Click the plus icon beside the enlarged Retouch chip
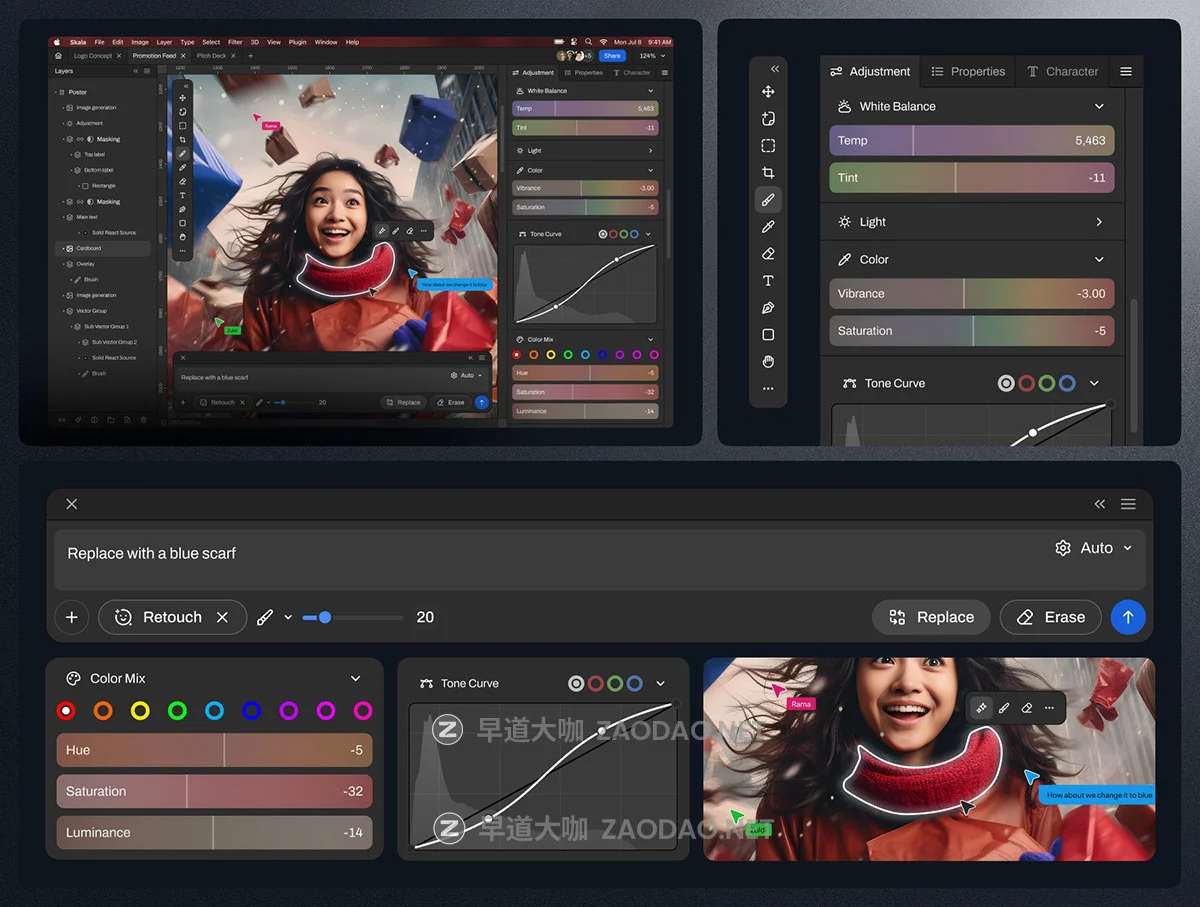The width and height of the screenshot is (1200, 907). [71, 617]
